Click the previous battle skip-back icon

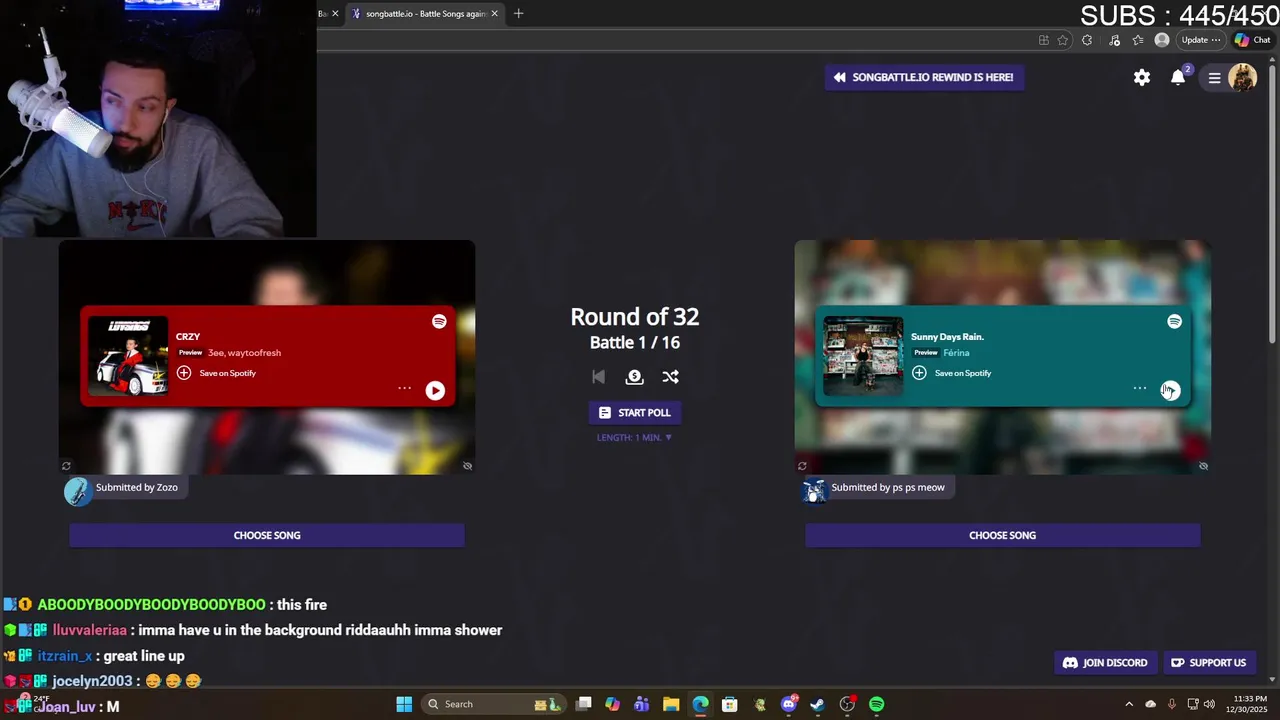(598, 377)
